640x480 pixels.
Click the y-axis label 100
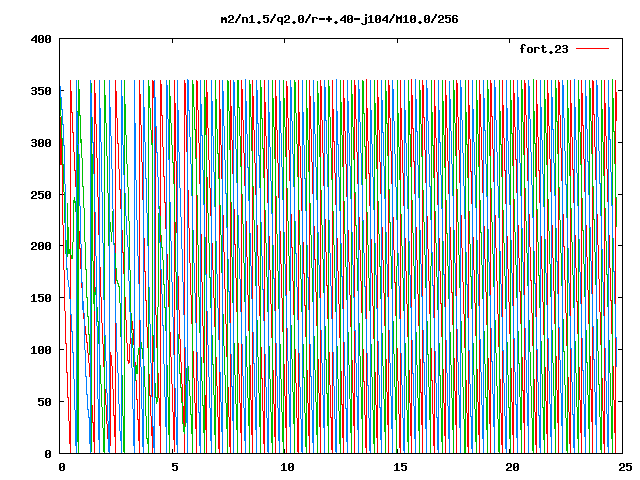click(x=41, y=350)
